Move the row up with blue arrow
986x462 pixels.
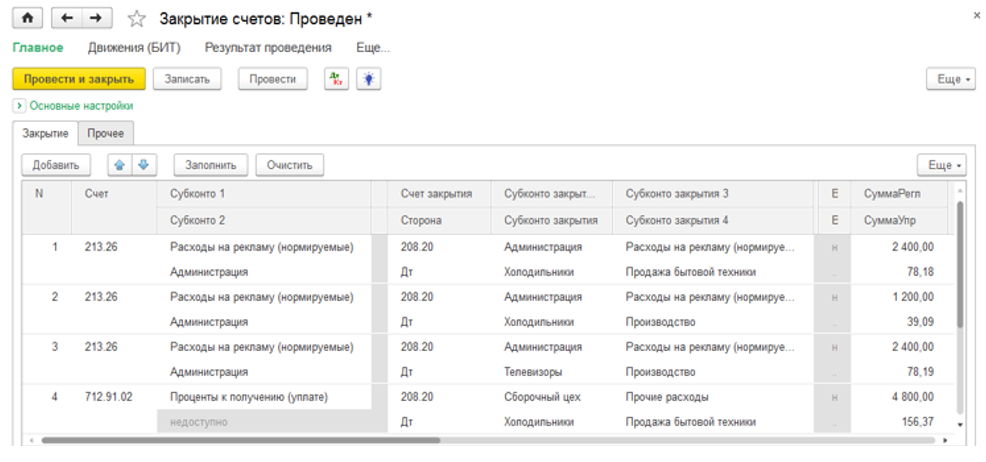pos(119,164)
